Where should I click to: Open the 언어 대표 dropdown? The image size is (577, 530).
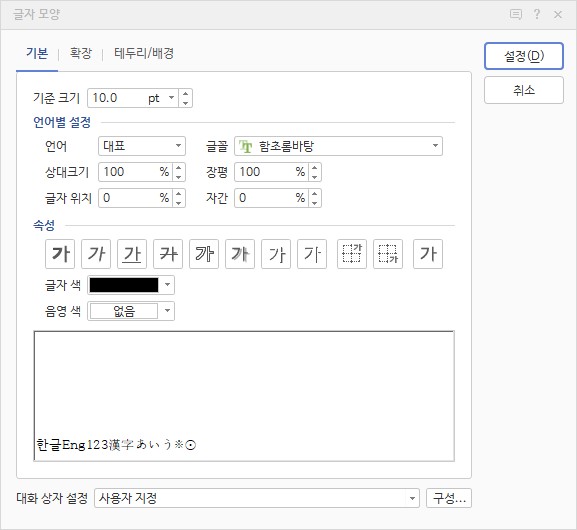(x=142, y=146)
